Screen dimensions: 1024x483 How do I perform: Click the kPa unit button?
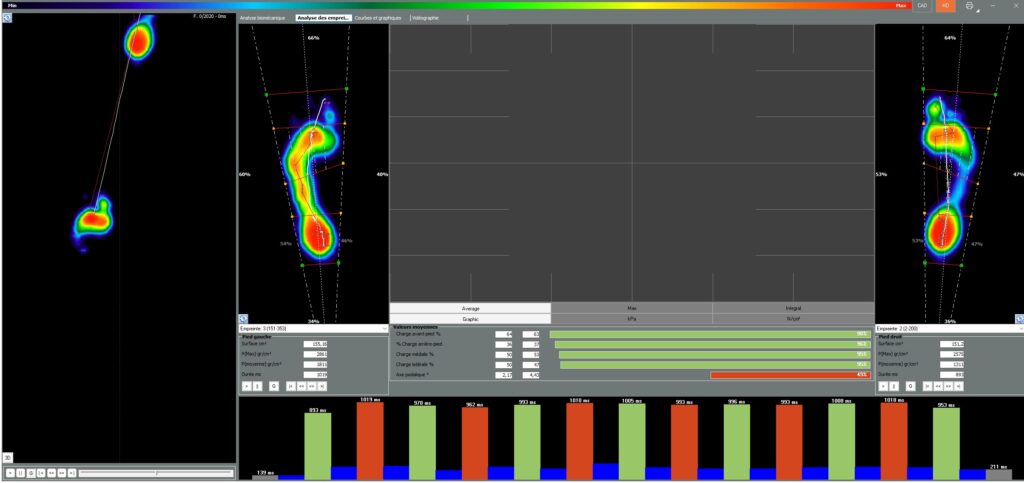pyautogui.click(x=631, y=319)
